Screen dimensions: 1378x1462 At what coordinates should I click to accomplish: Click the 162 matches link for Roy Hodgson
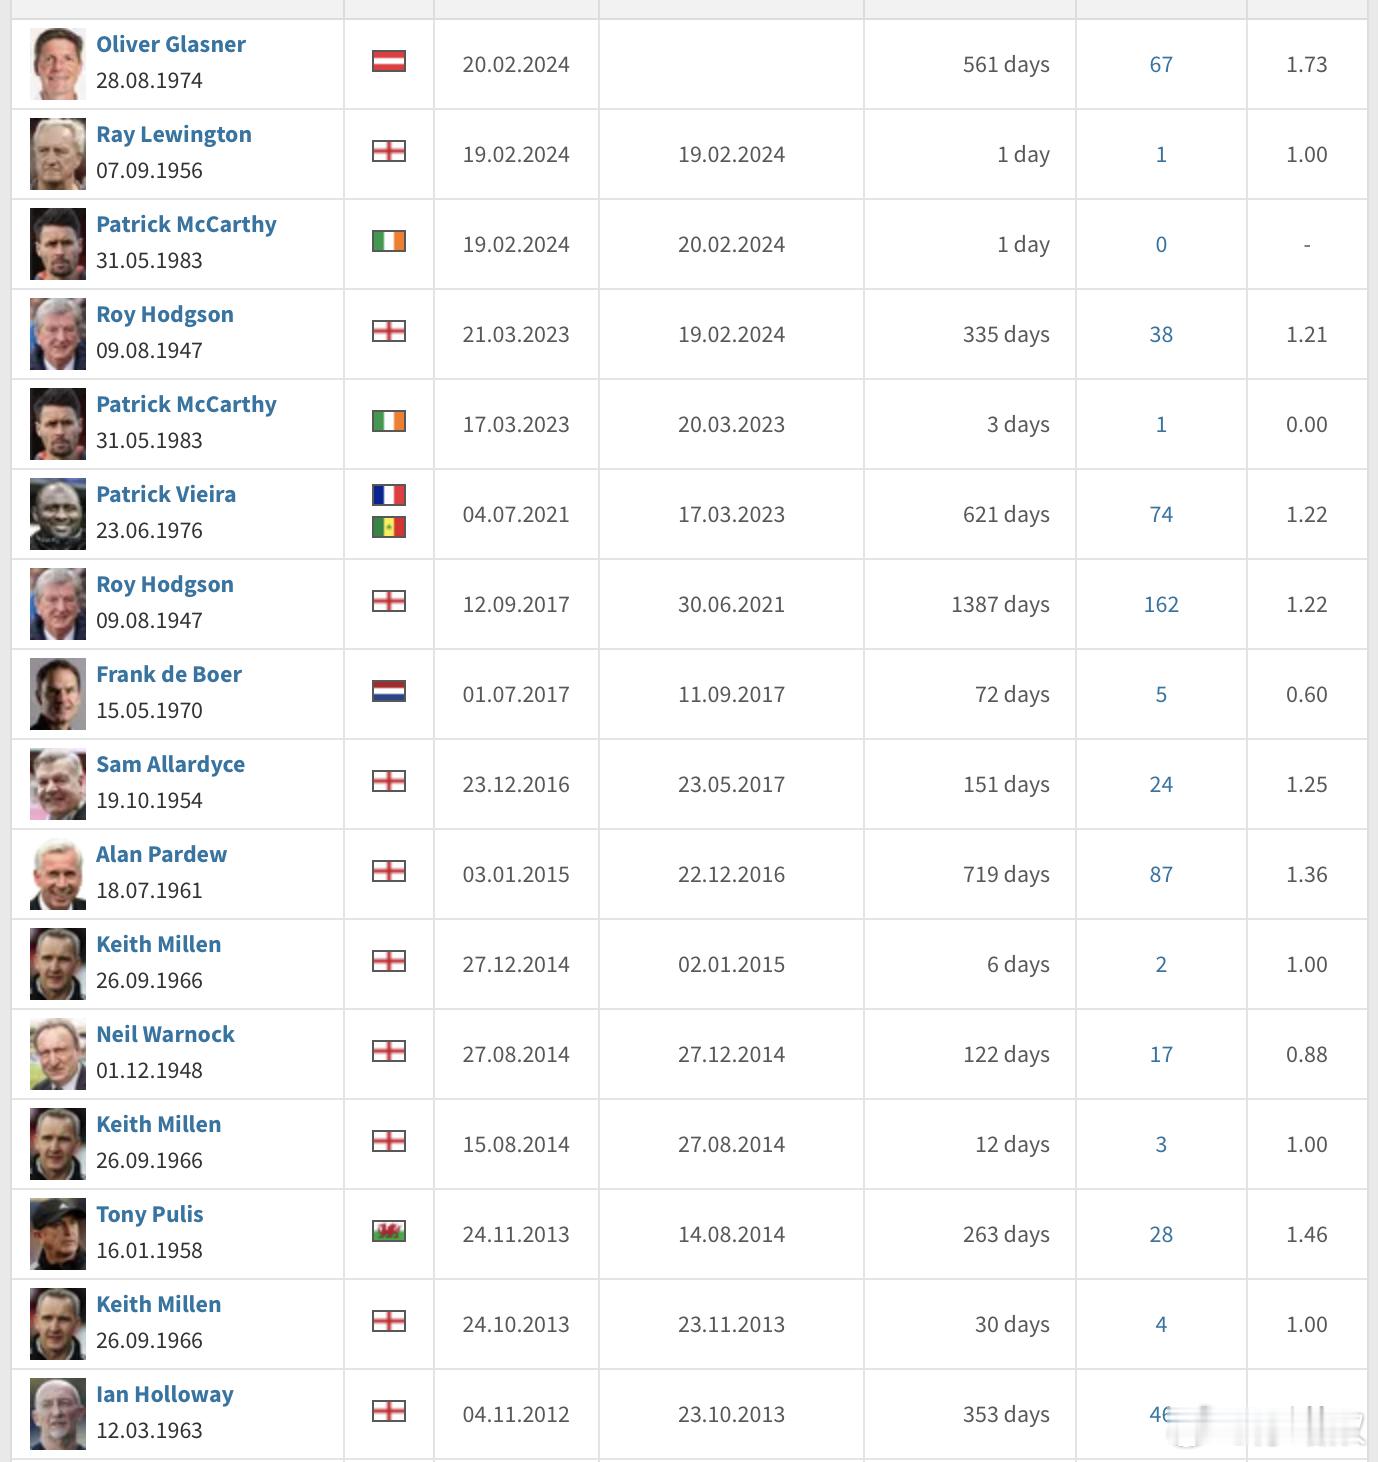(x=1161, y=604)
